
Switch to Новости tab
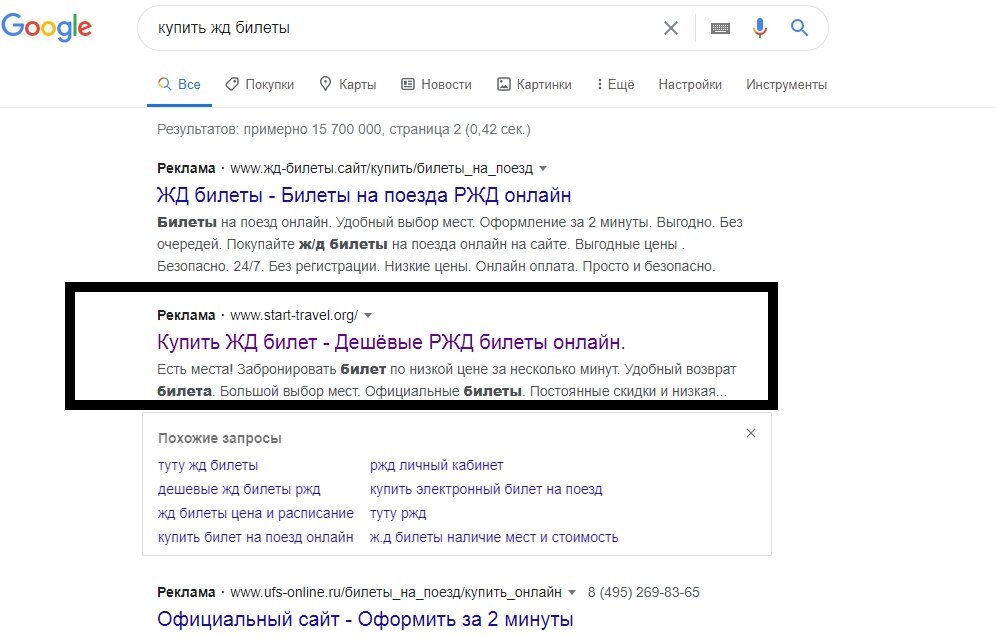436,84
